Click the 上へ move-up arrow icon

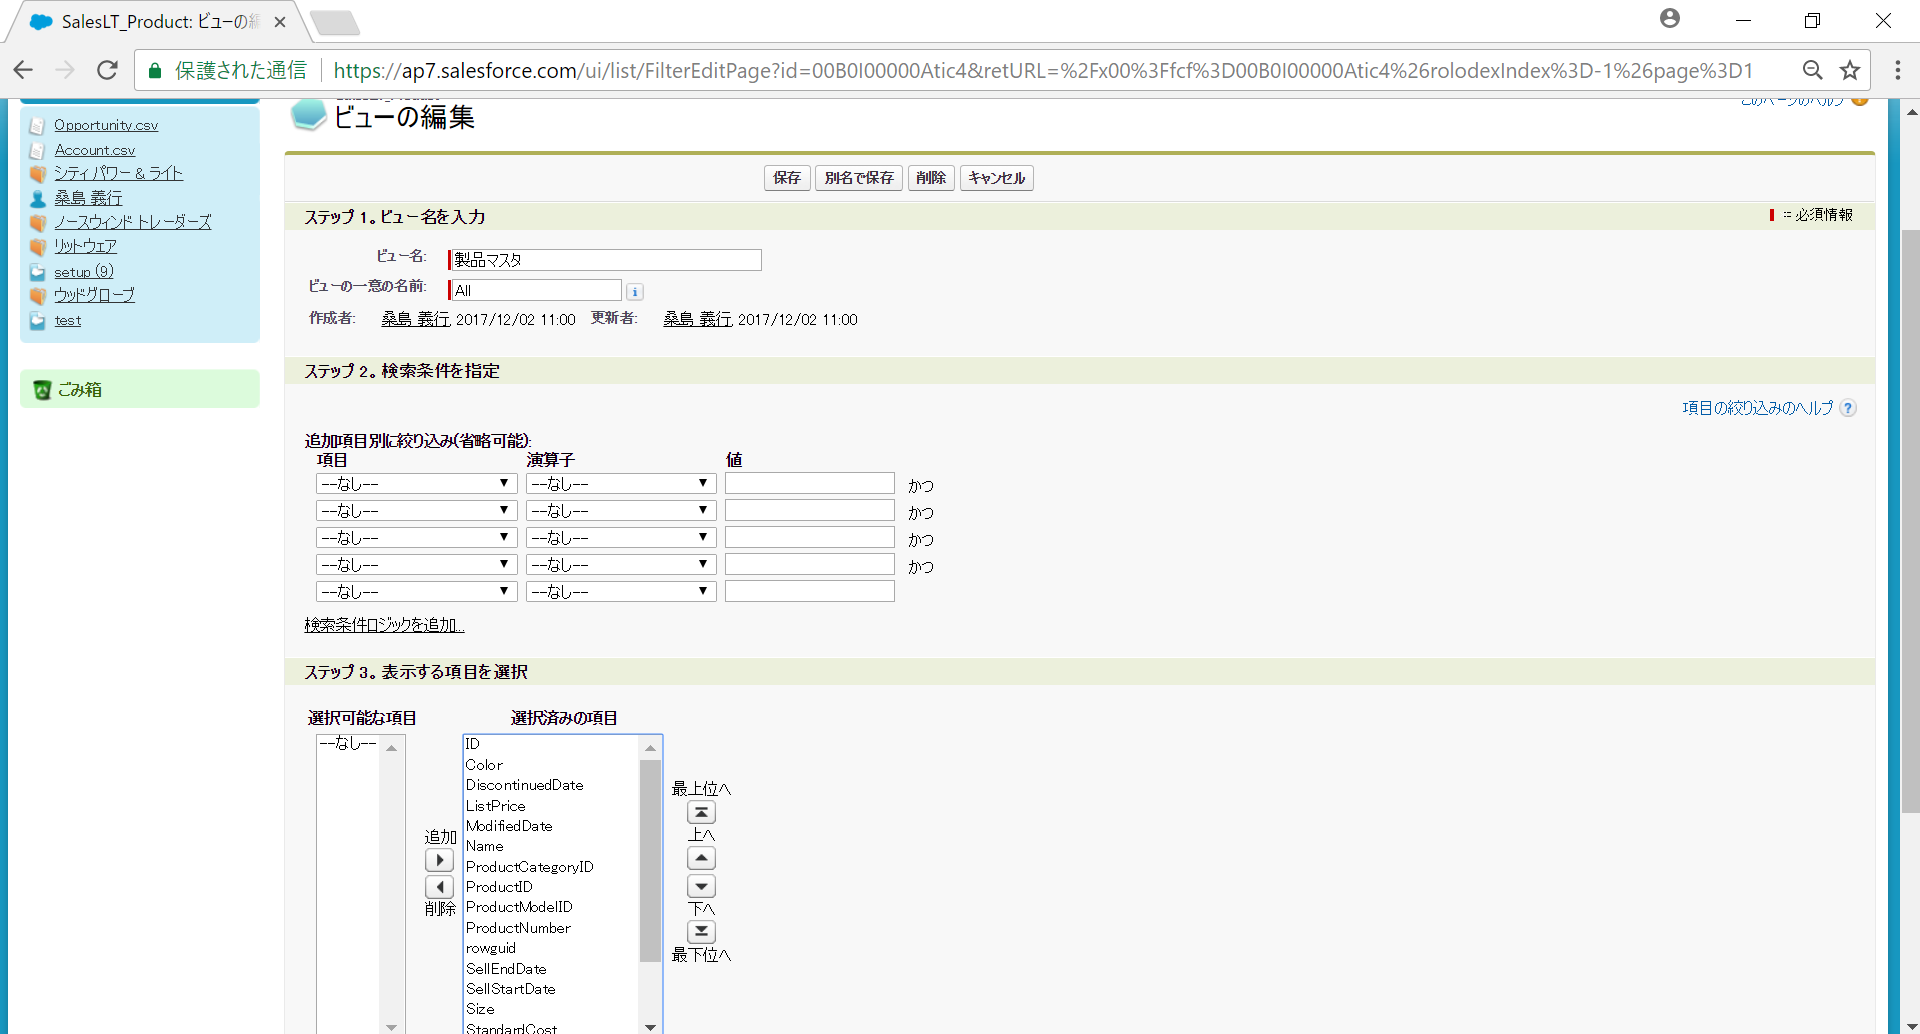click(702, 857)
